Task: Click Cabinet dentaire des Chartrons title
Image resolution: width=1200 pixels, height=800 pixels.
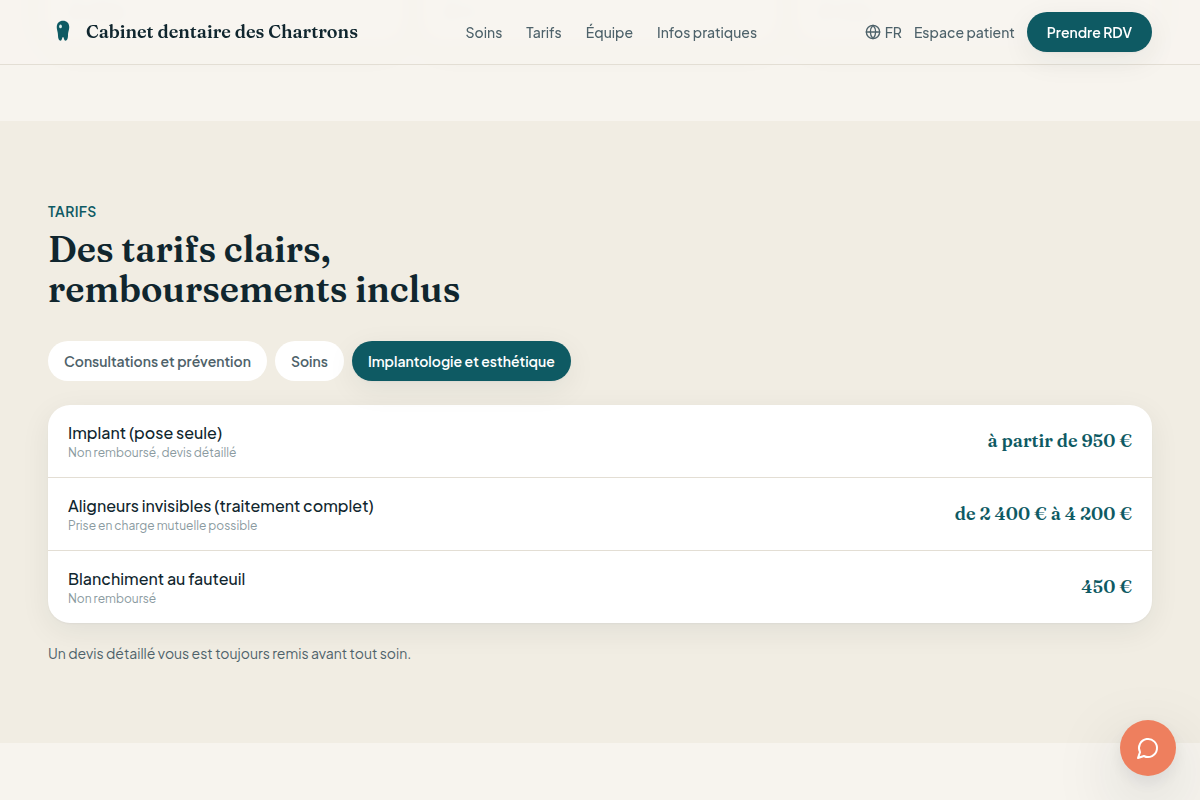Action: pyautogui.click(x=222, y=32)
